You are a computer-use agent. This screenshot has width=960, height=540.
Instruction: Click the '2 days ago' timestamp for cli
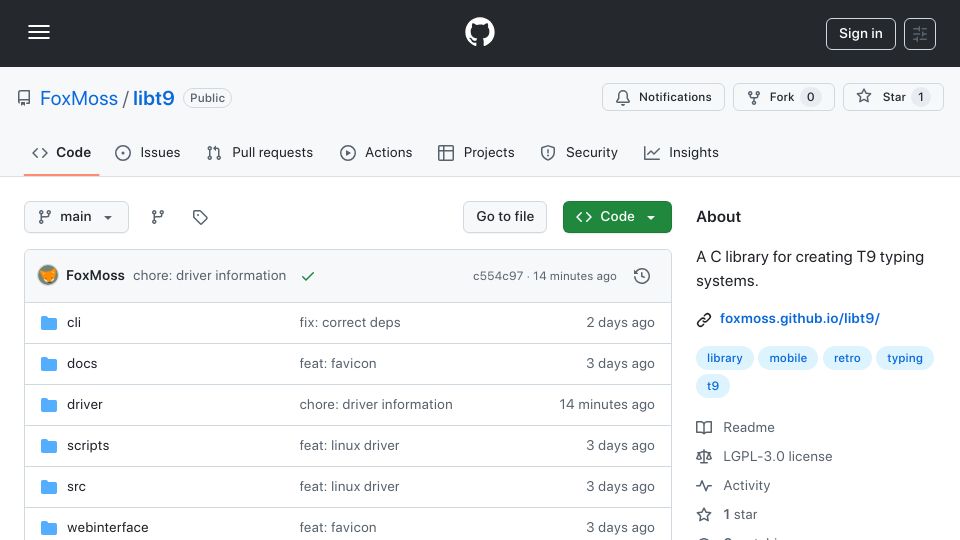point(620,323)
